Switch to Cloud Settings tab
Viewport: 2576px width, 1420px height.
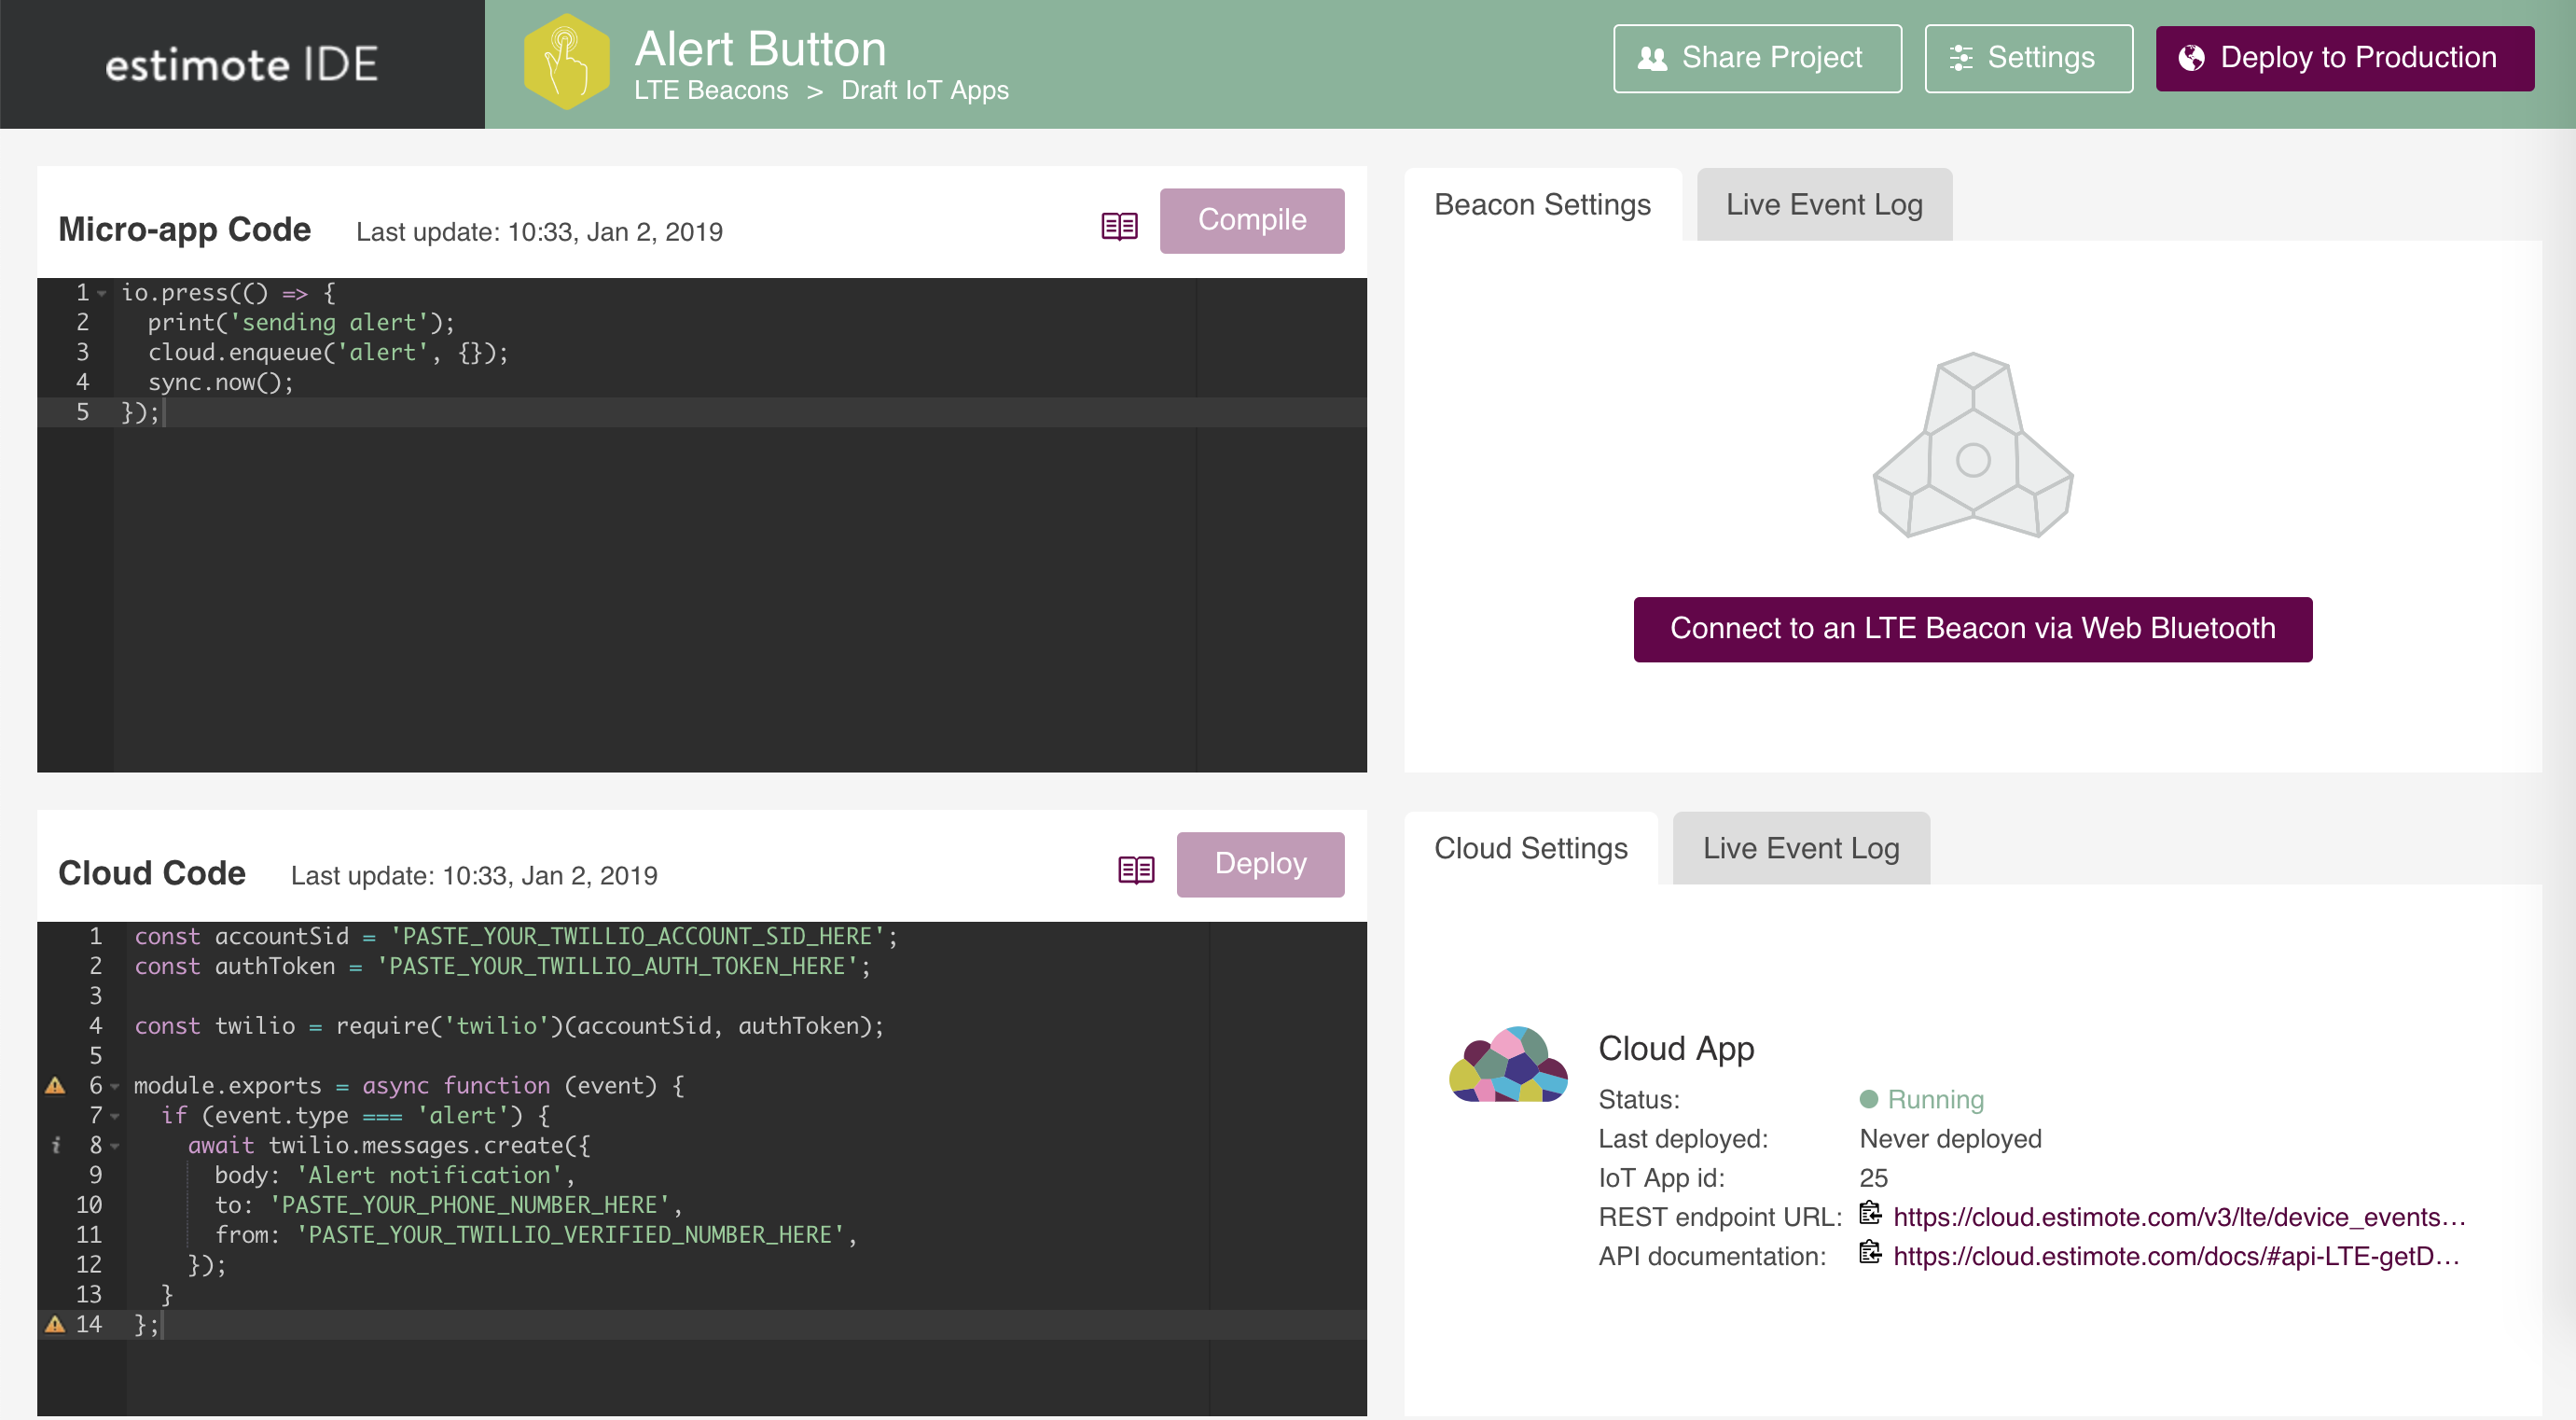[1530, 848]
